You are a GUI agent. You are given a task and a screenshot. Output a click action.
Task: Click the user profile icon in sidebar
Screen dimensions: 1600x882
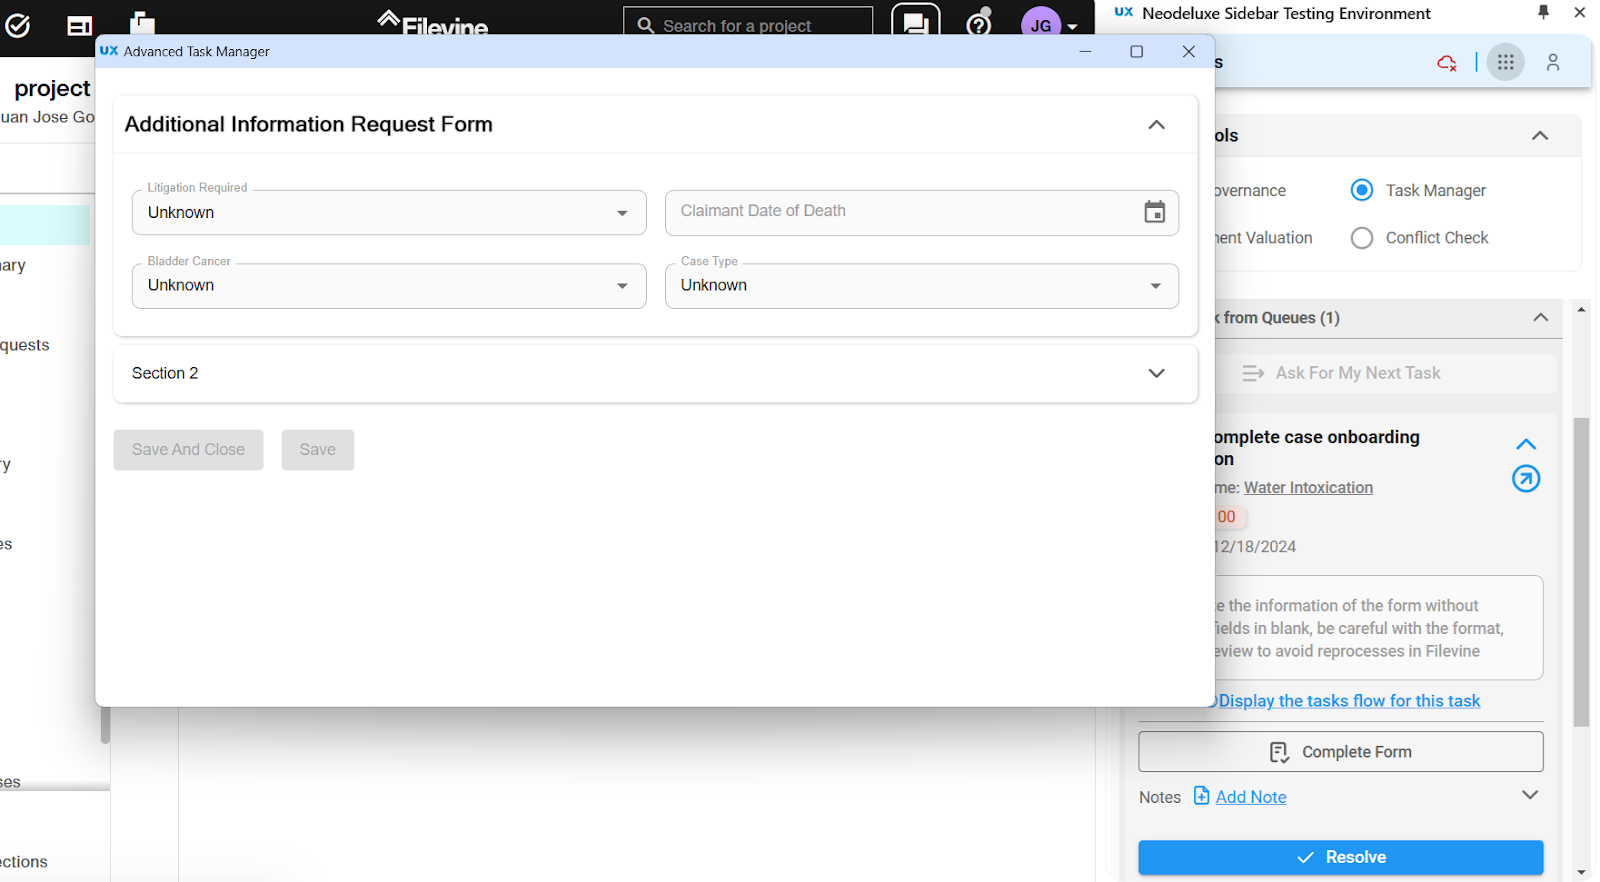tap(1552, 62)
